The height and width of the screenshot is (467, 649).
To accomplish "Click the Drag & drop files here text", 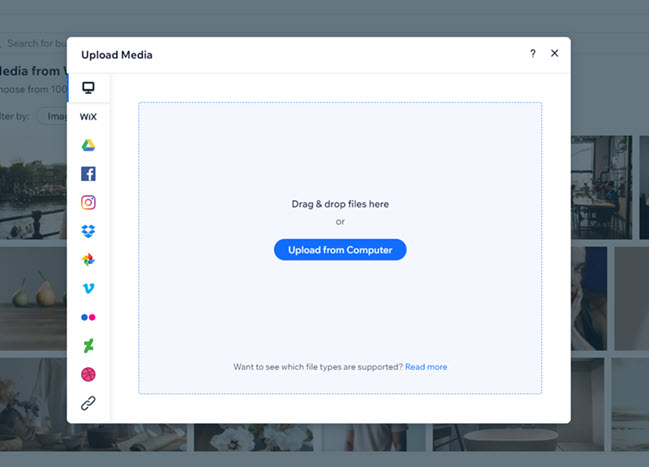I will point(340,204).
